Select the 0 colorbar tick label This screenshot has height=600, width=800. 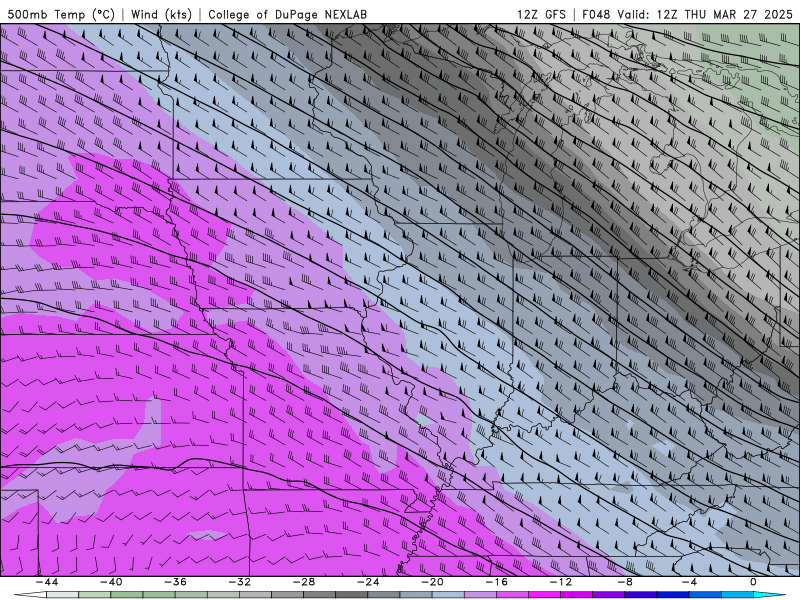point(754,582)
